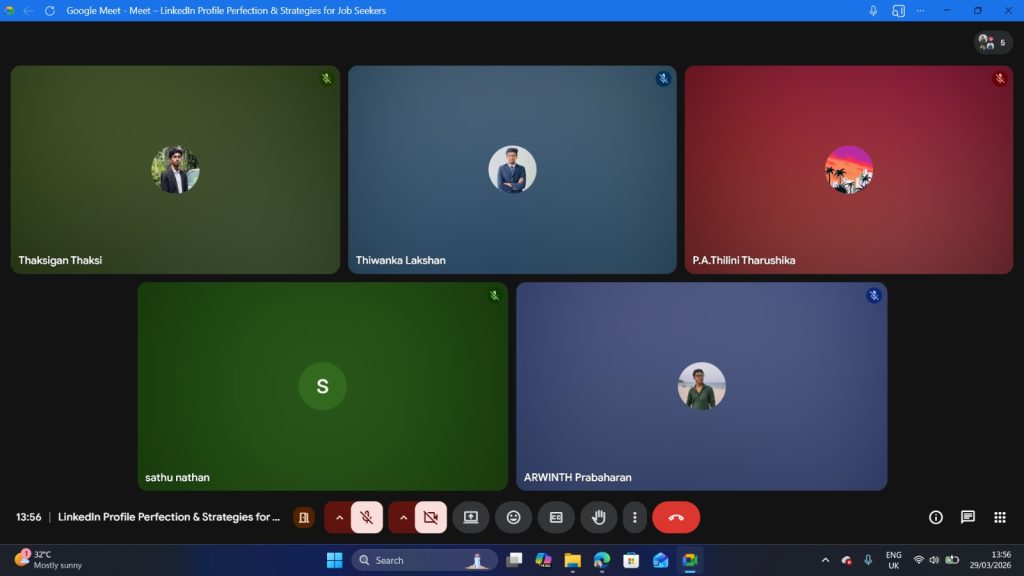Screen dimensions: 1024x576
Task: Open the in-call chat panel
Action: 967,517
